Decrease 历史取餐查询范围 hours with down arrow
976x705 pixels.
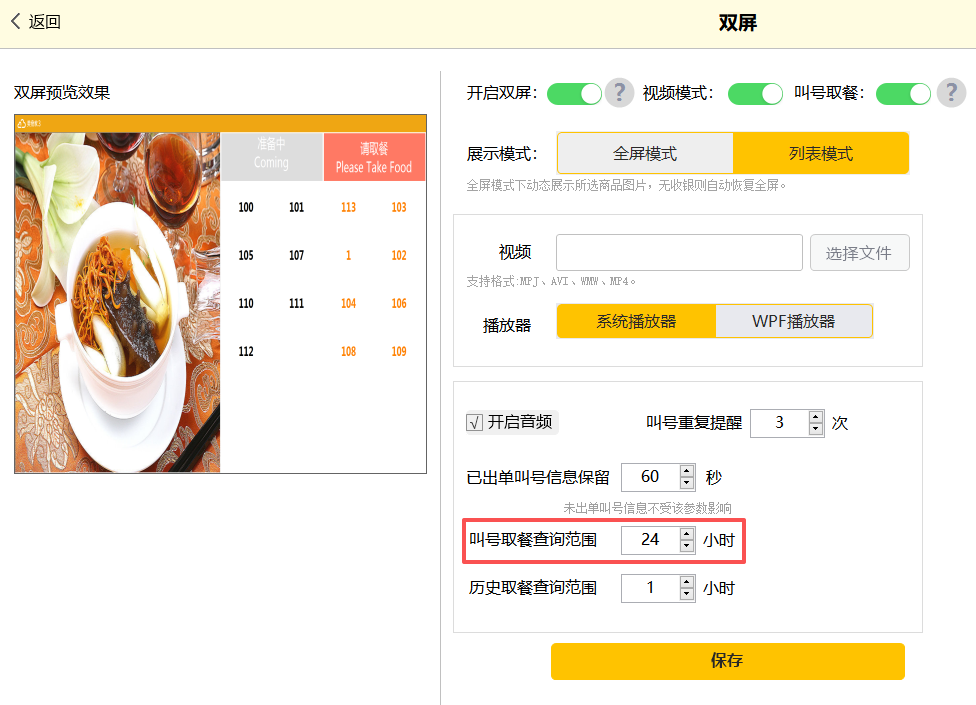tap(686, 594)
